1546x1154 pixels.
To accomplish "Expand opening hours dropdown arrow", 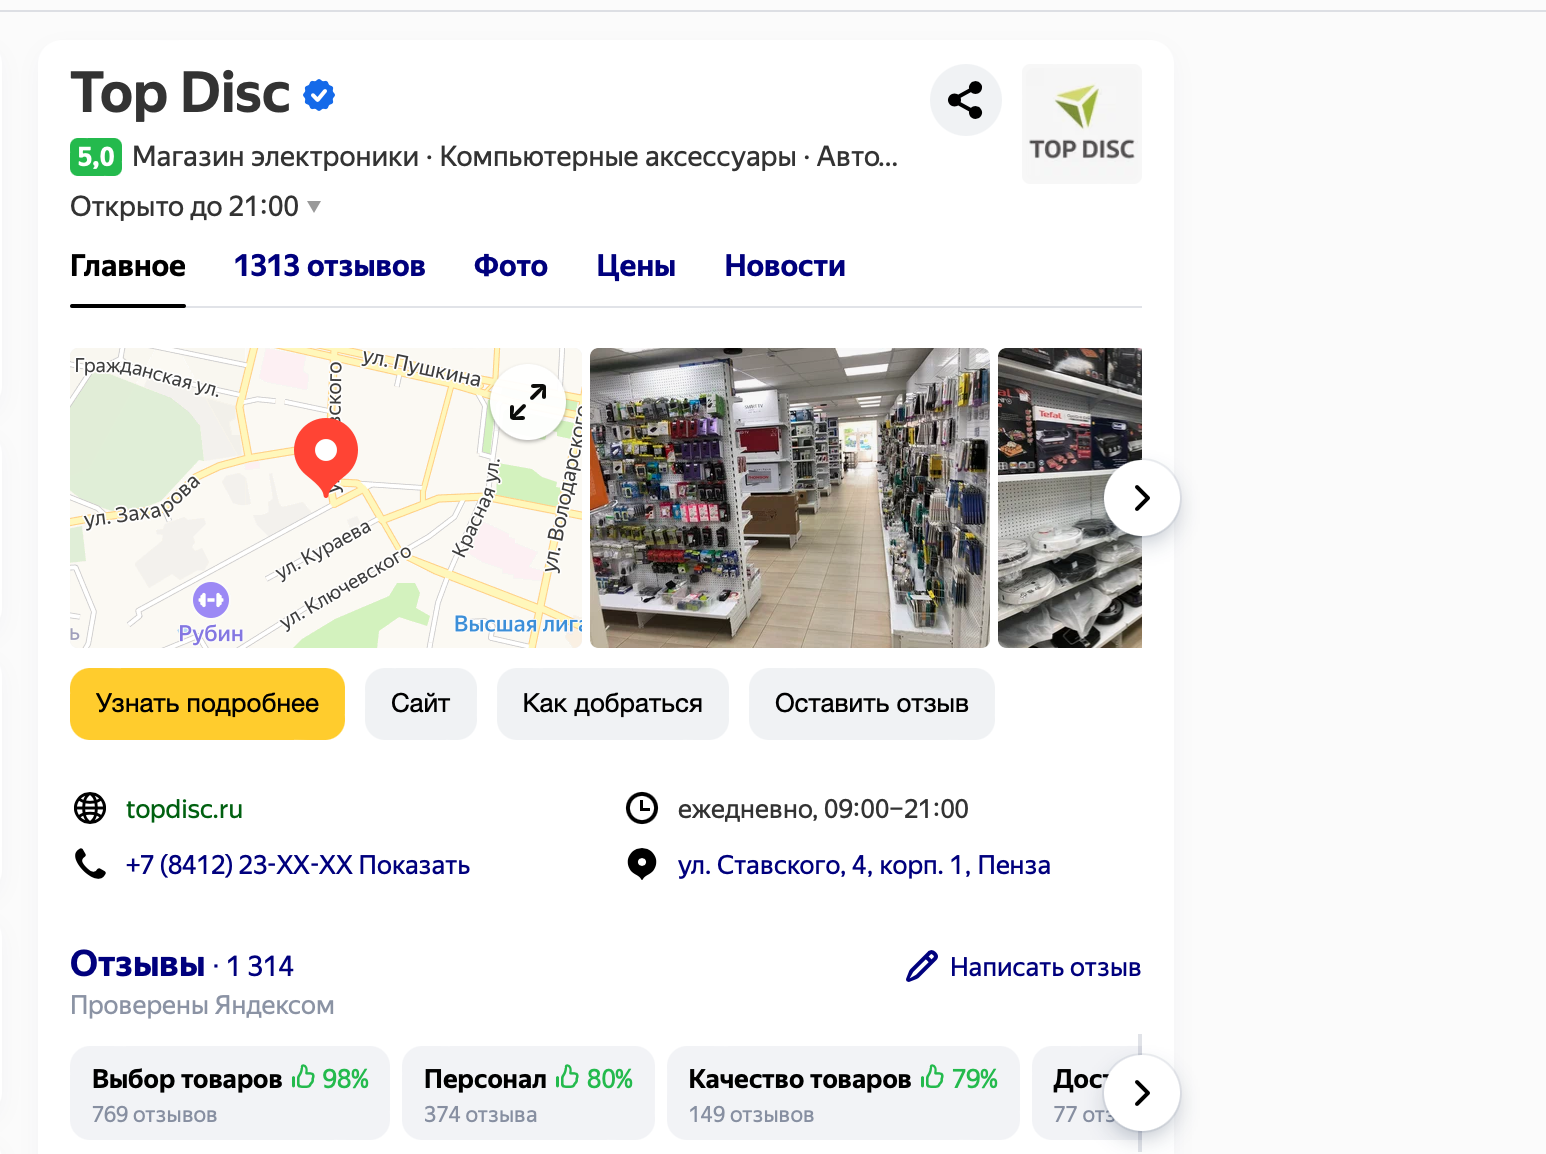I will pyautogui.click(x=314, y=207).
